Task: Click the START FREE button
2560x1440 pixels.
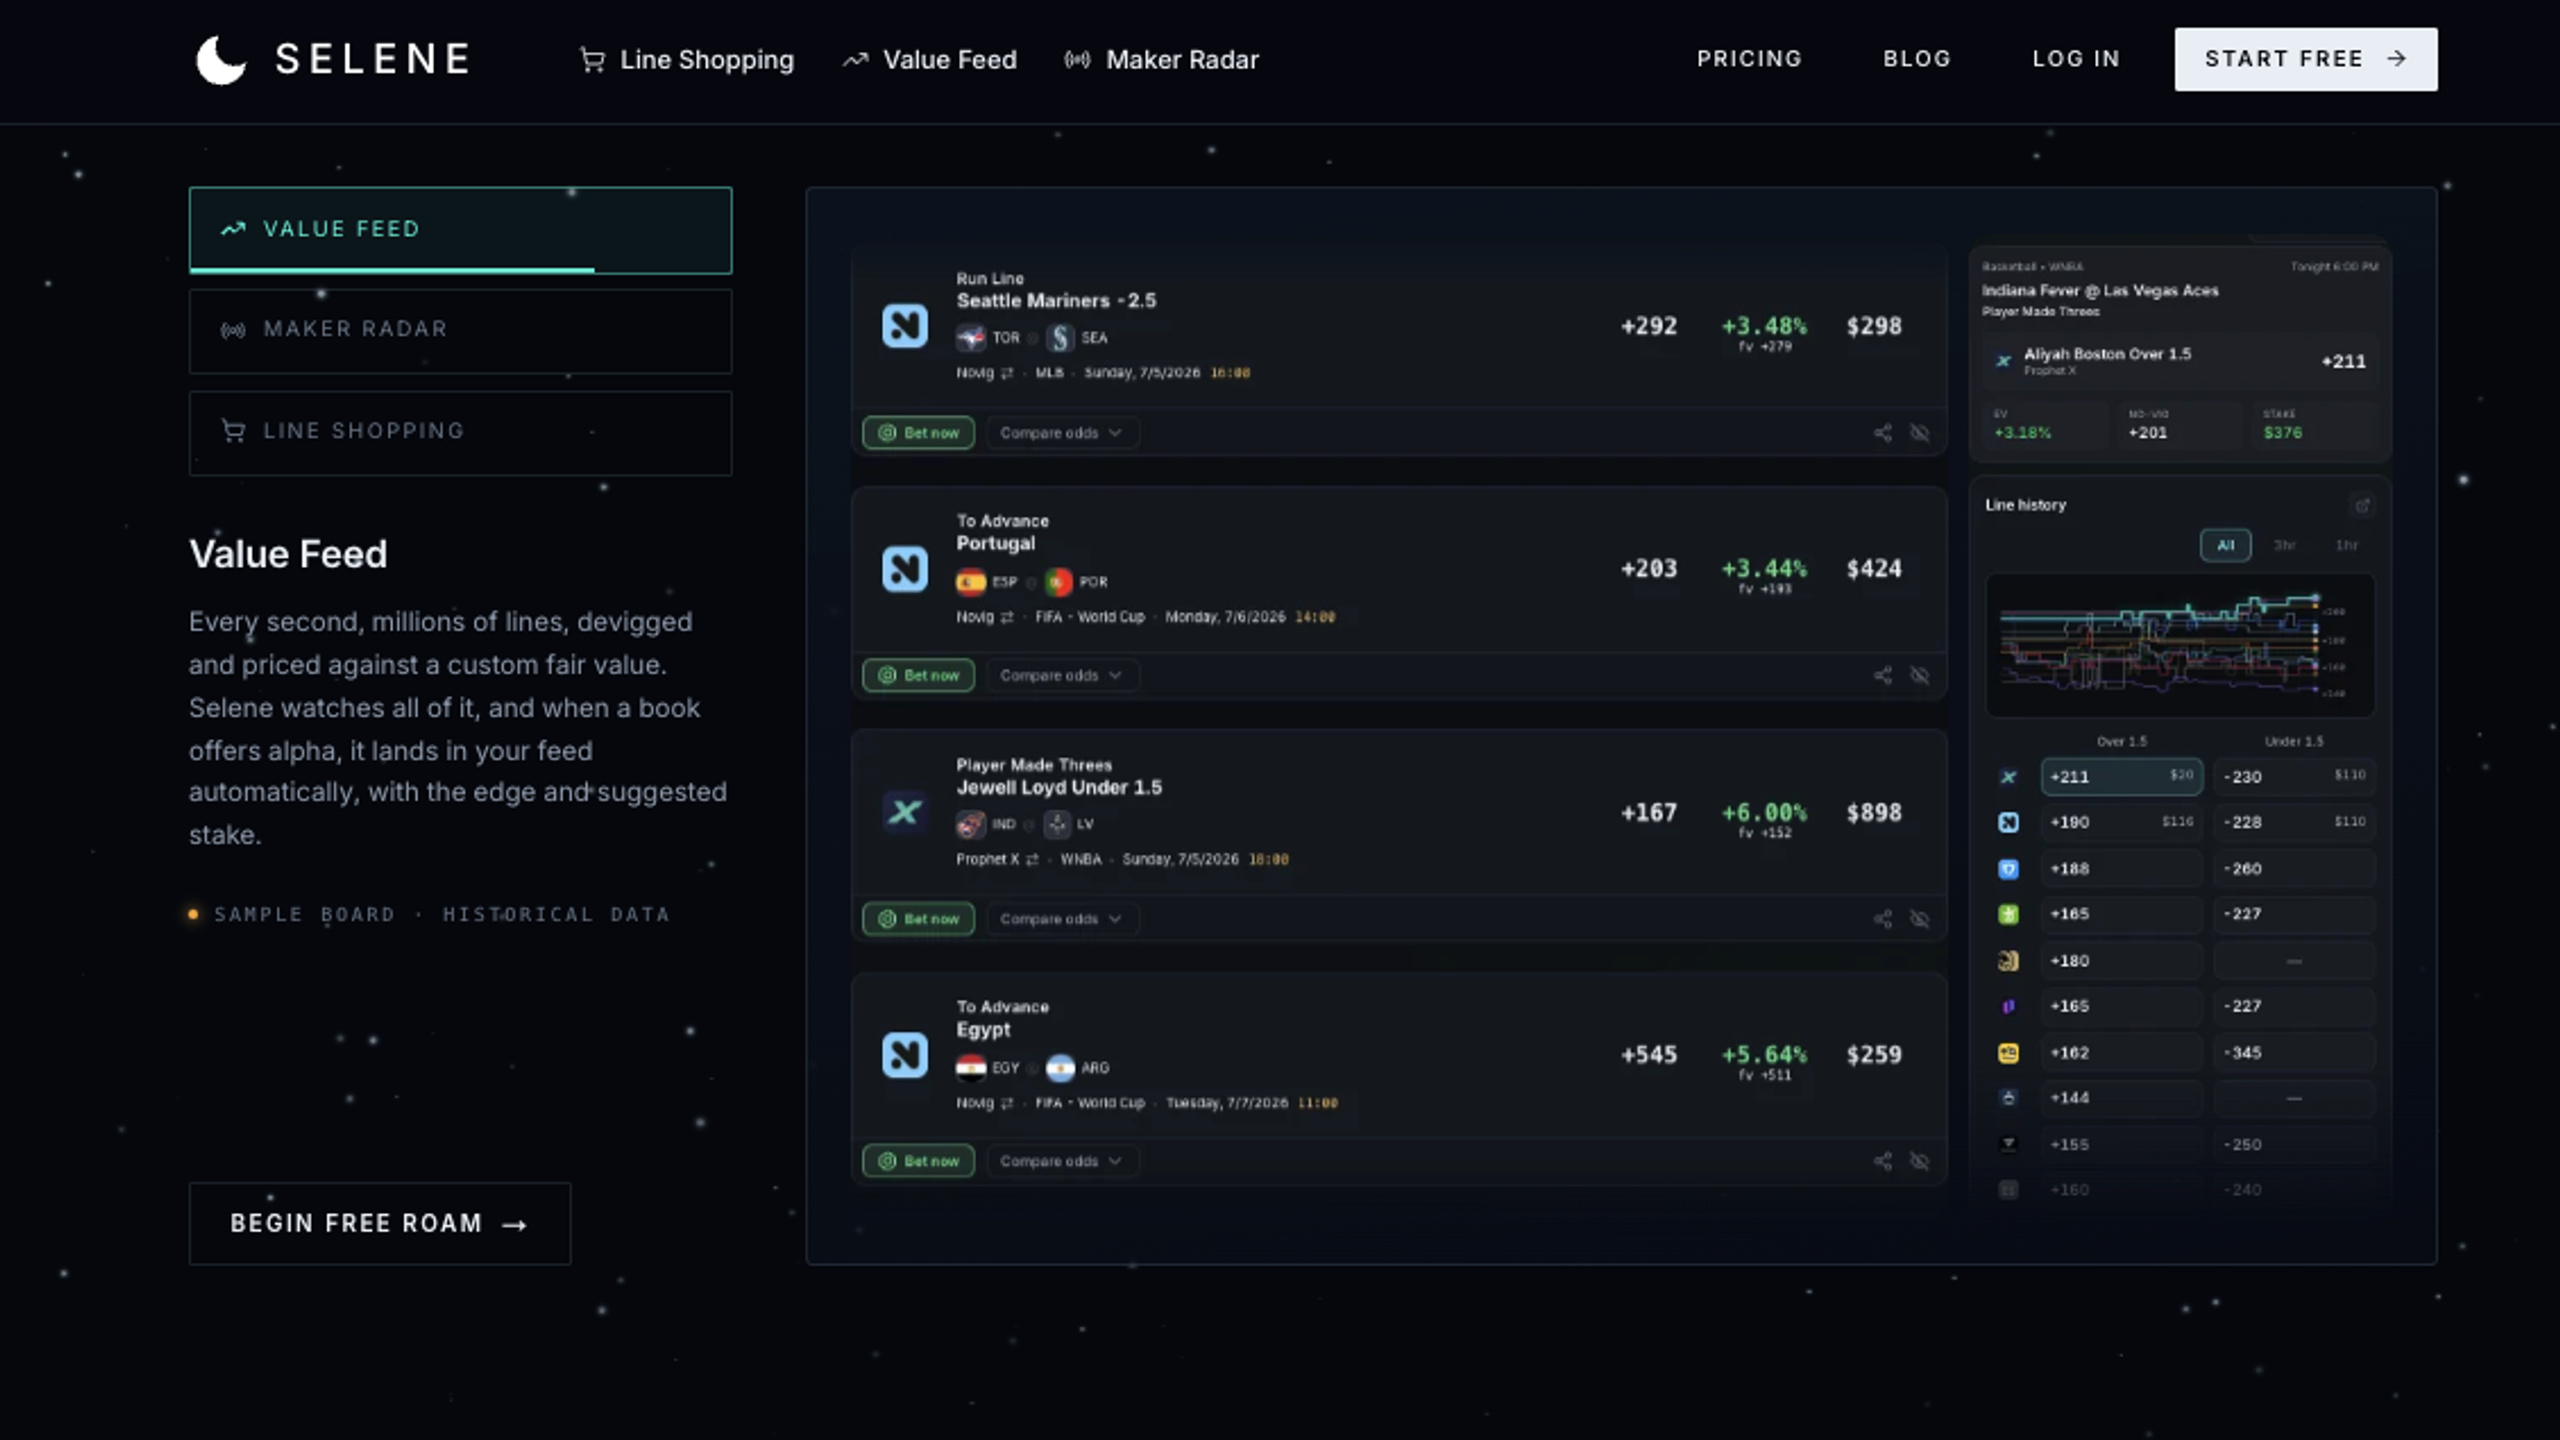Action: click(2305, 59)
